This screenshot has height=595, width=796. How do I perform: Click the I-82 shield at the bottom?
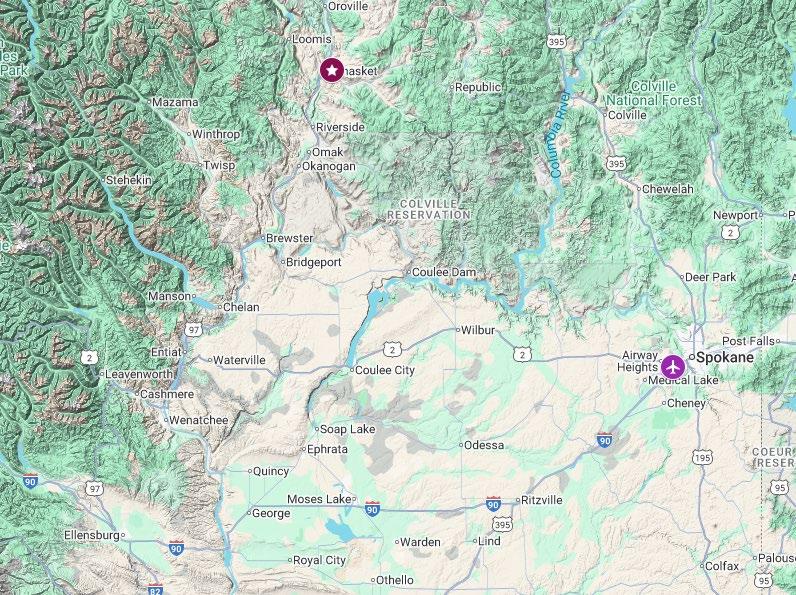coord(155,590)
